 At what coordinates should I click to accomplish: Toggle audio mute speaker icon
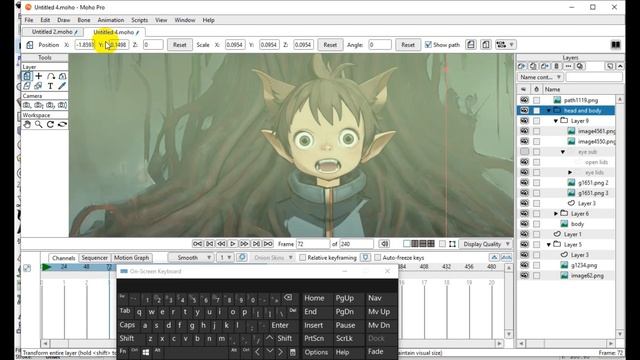coord(384,244)
